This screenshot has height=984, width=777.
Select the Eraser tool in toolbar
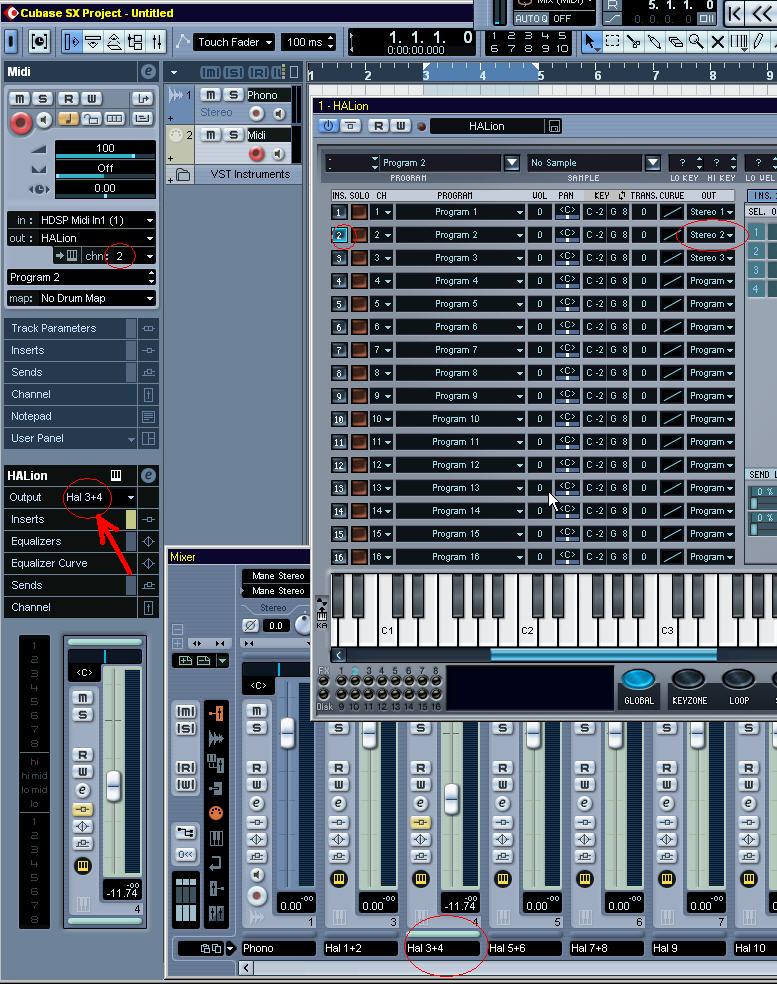675,42
